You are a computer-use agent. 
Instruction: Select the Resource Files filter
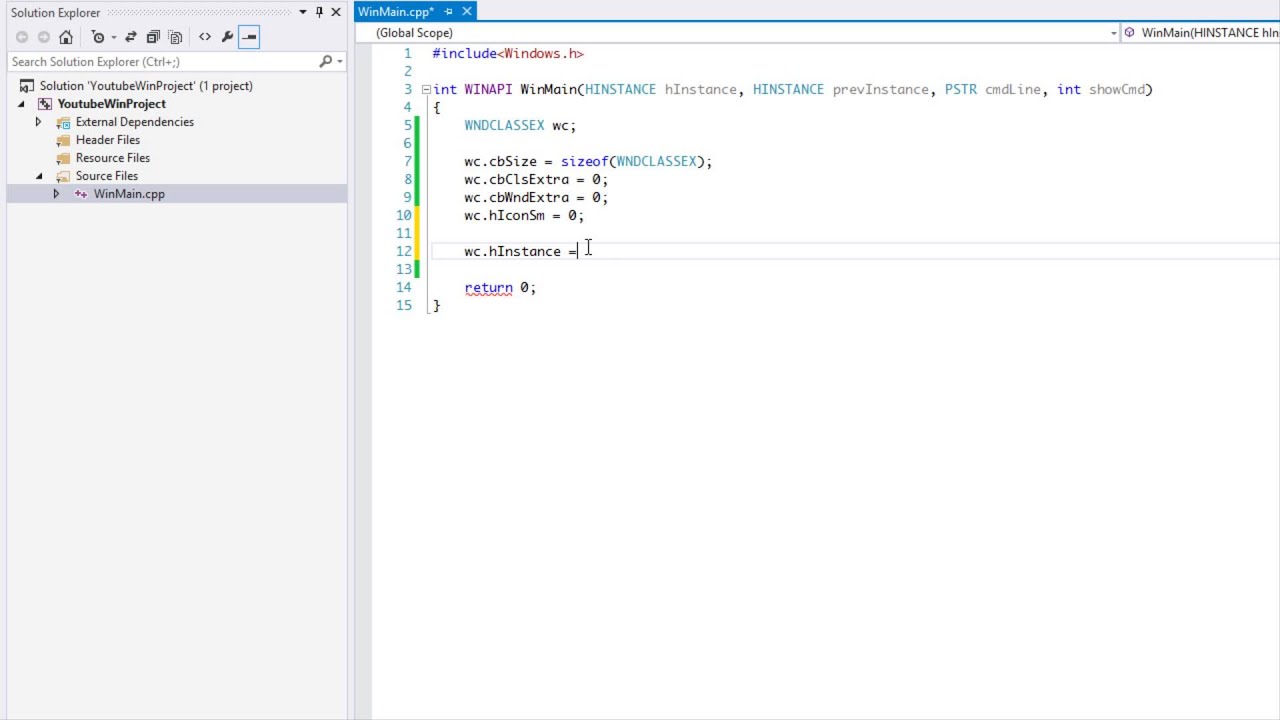tap(112, 158)
